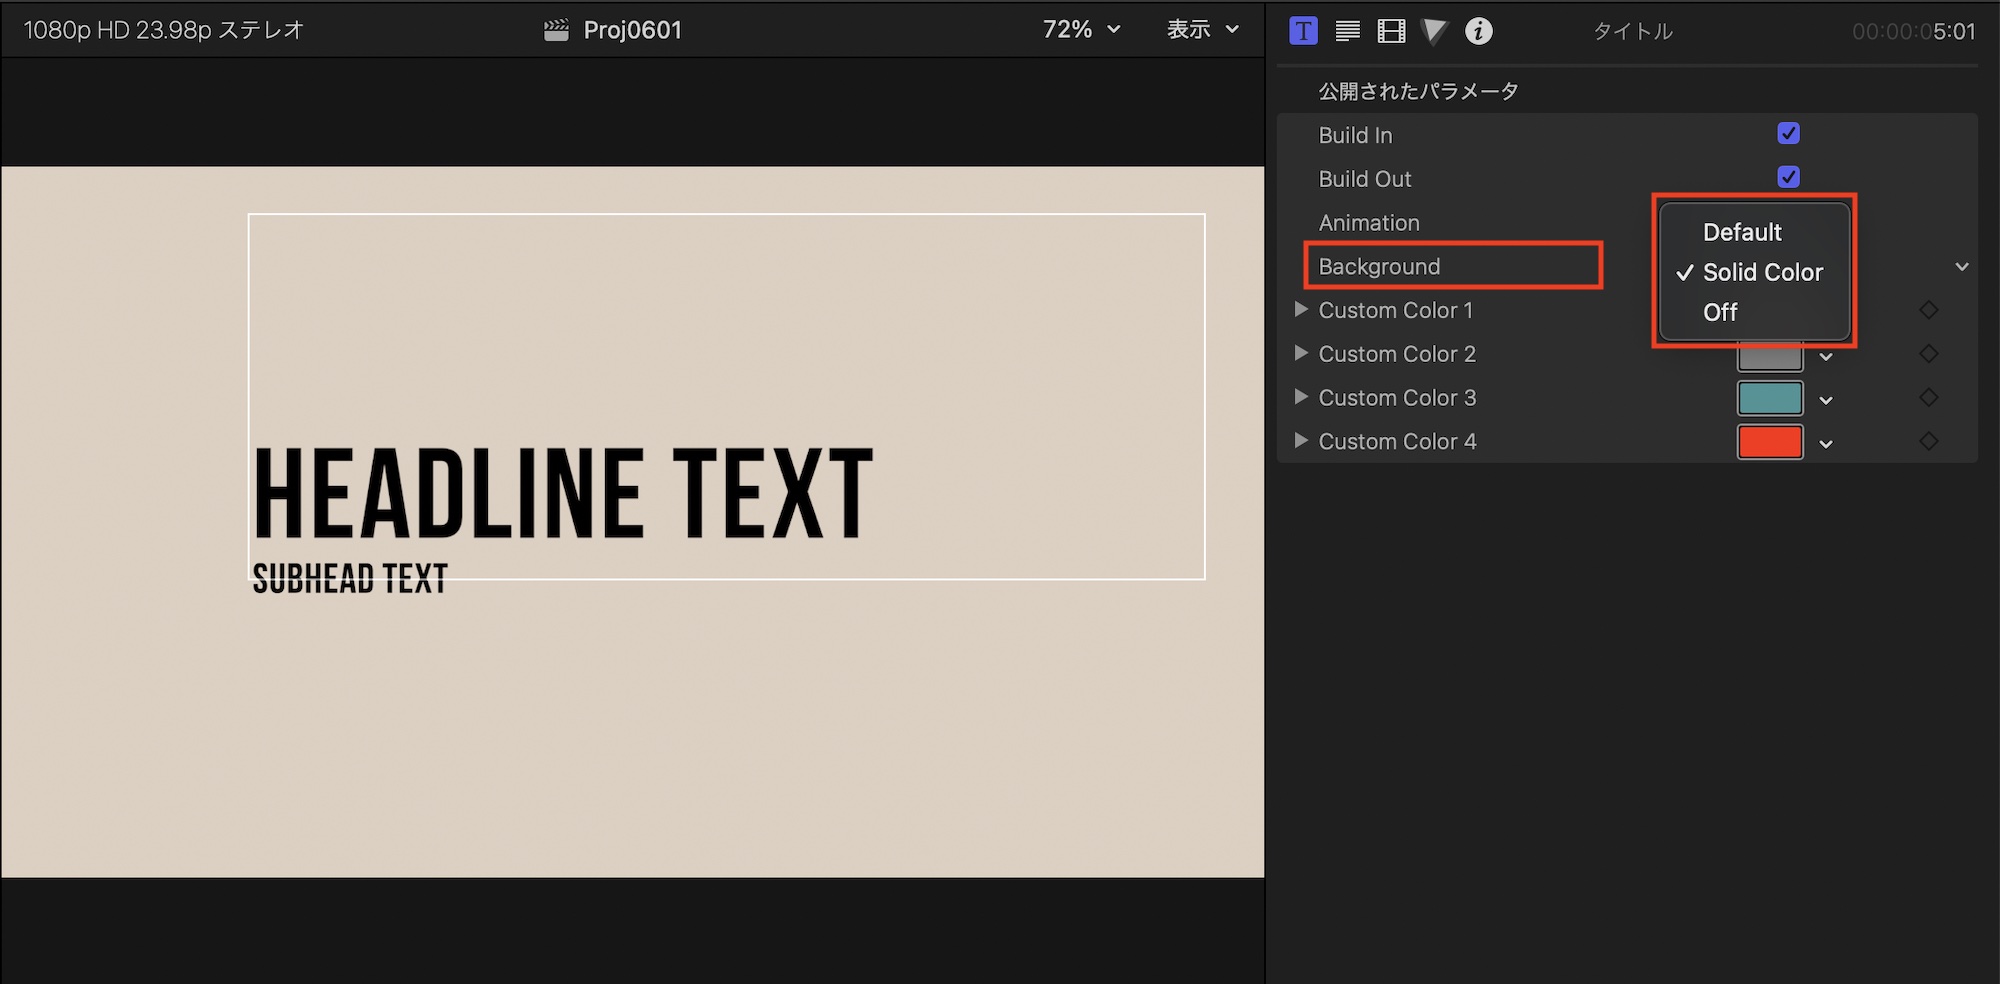Screen dimensions: 2000x984
Task: Open the 72% viewer zoom dropdown
Action: pyautogui.click(x=1081, y=30)
